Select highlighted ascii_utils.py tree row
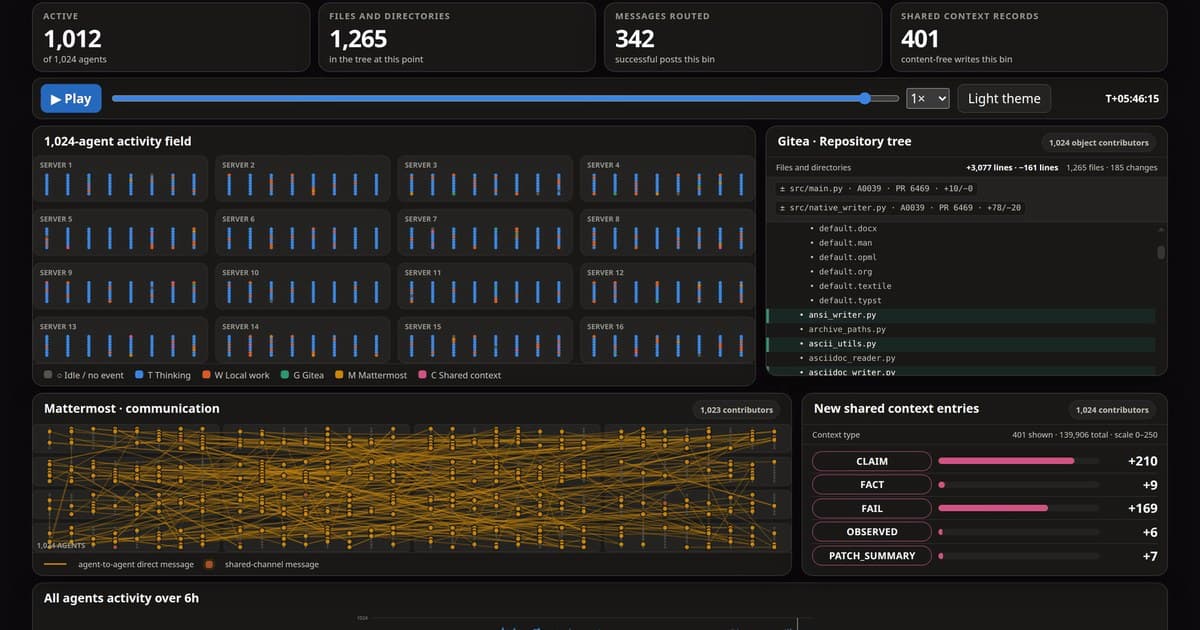This screenshot has width=1200, height=630. [x=960, y=343]
